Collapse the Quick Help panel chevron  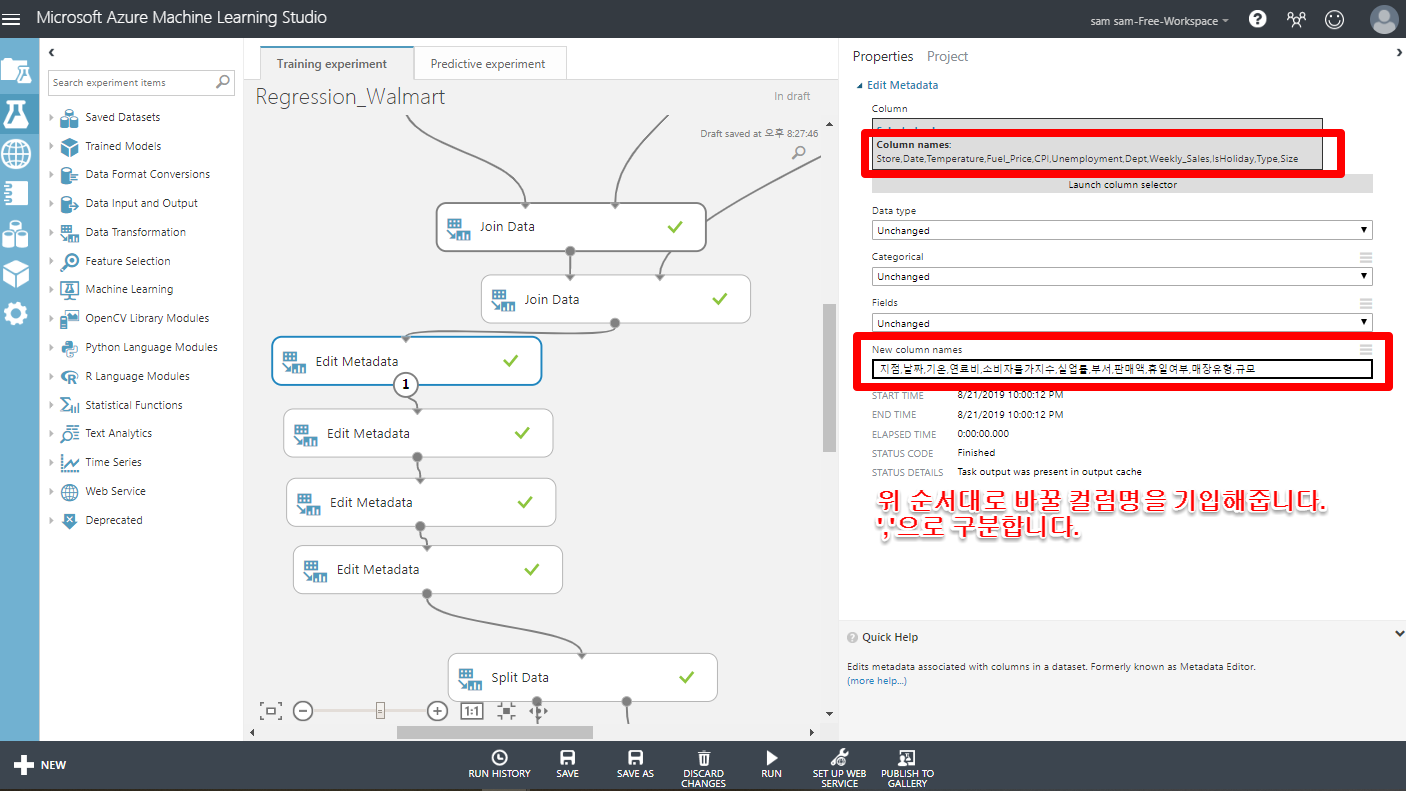coord(1399,634)
